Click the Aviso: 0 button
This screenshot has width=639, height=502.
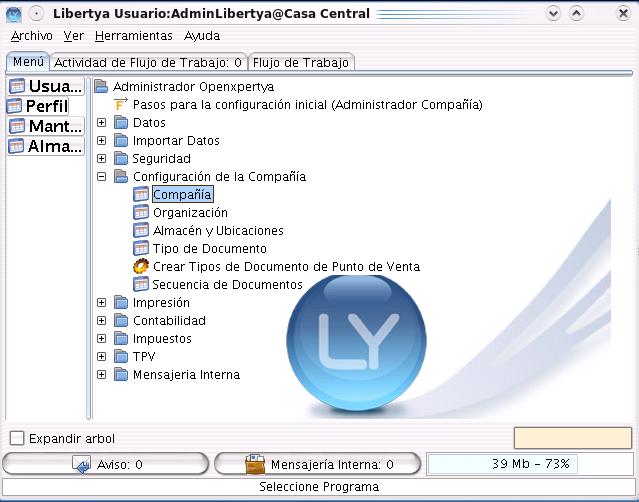point(106,464)
